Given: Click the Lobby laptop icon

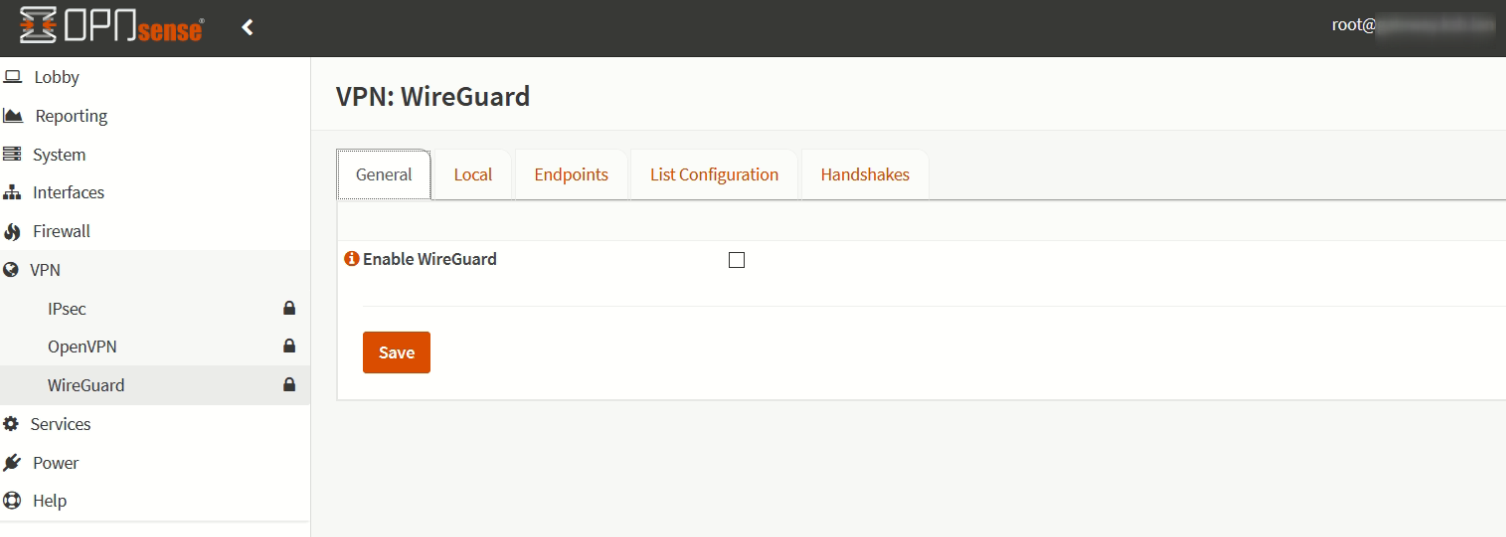Looking at the screenshot, I should 13,77.
